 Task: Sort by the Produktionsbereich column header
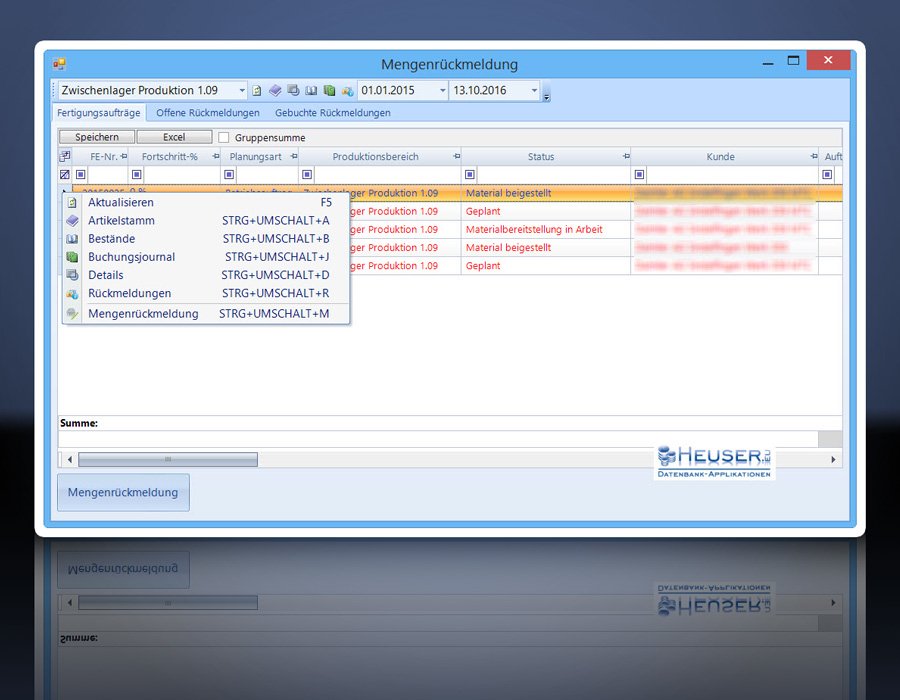pos(375,157)
